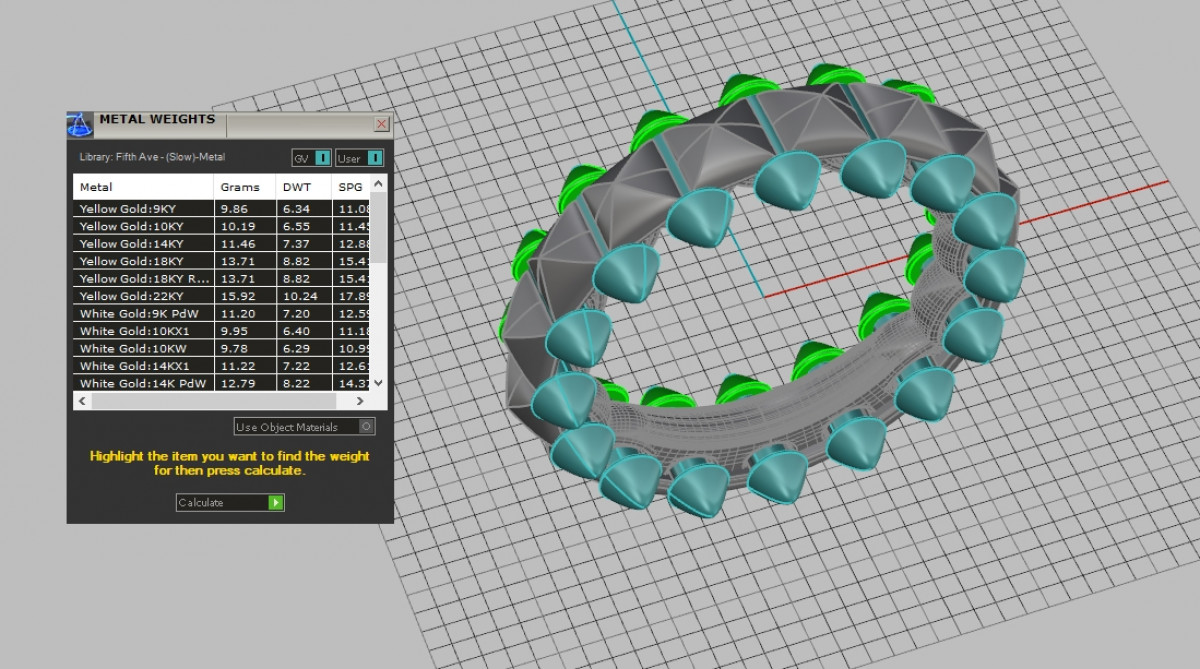Screen dimensions: 1200x669
Task: Select the White Gold:14K PdW row
Action: pyautogui.click(x=145, y=383)
